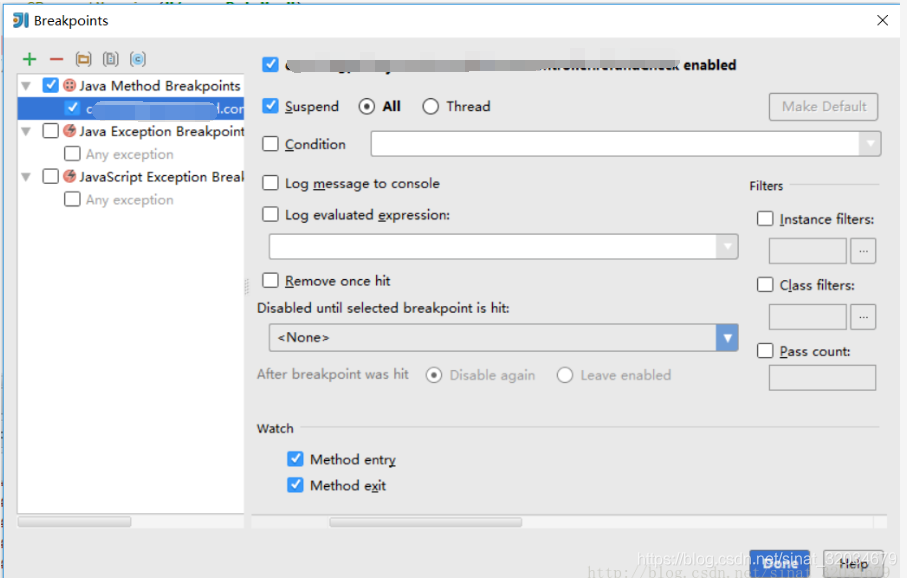
Task: Enable Any exception under JavaScript Exception Breakpoints
Action: [x=72, y=200]
